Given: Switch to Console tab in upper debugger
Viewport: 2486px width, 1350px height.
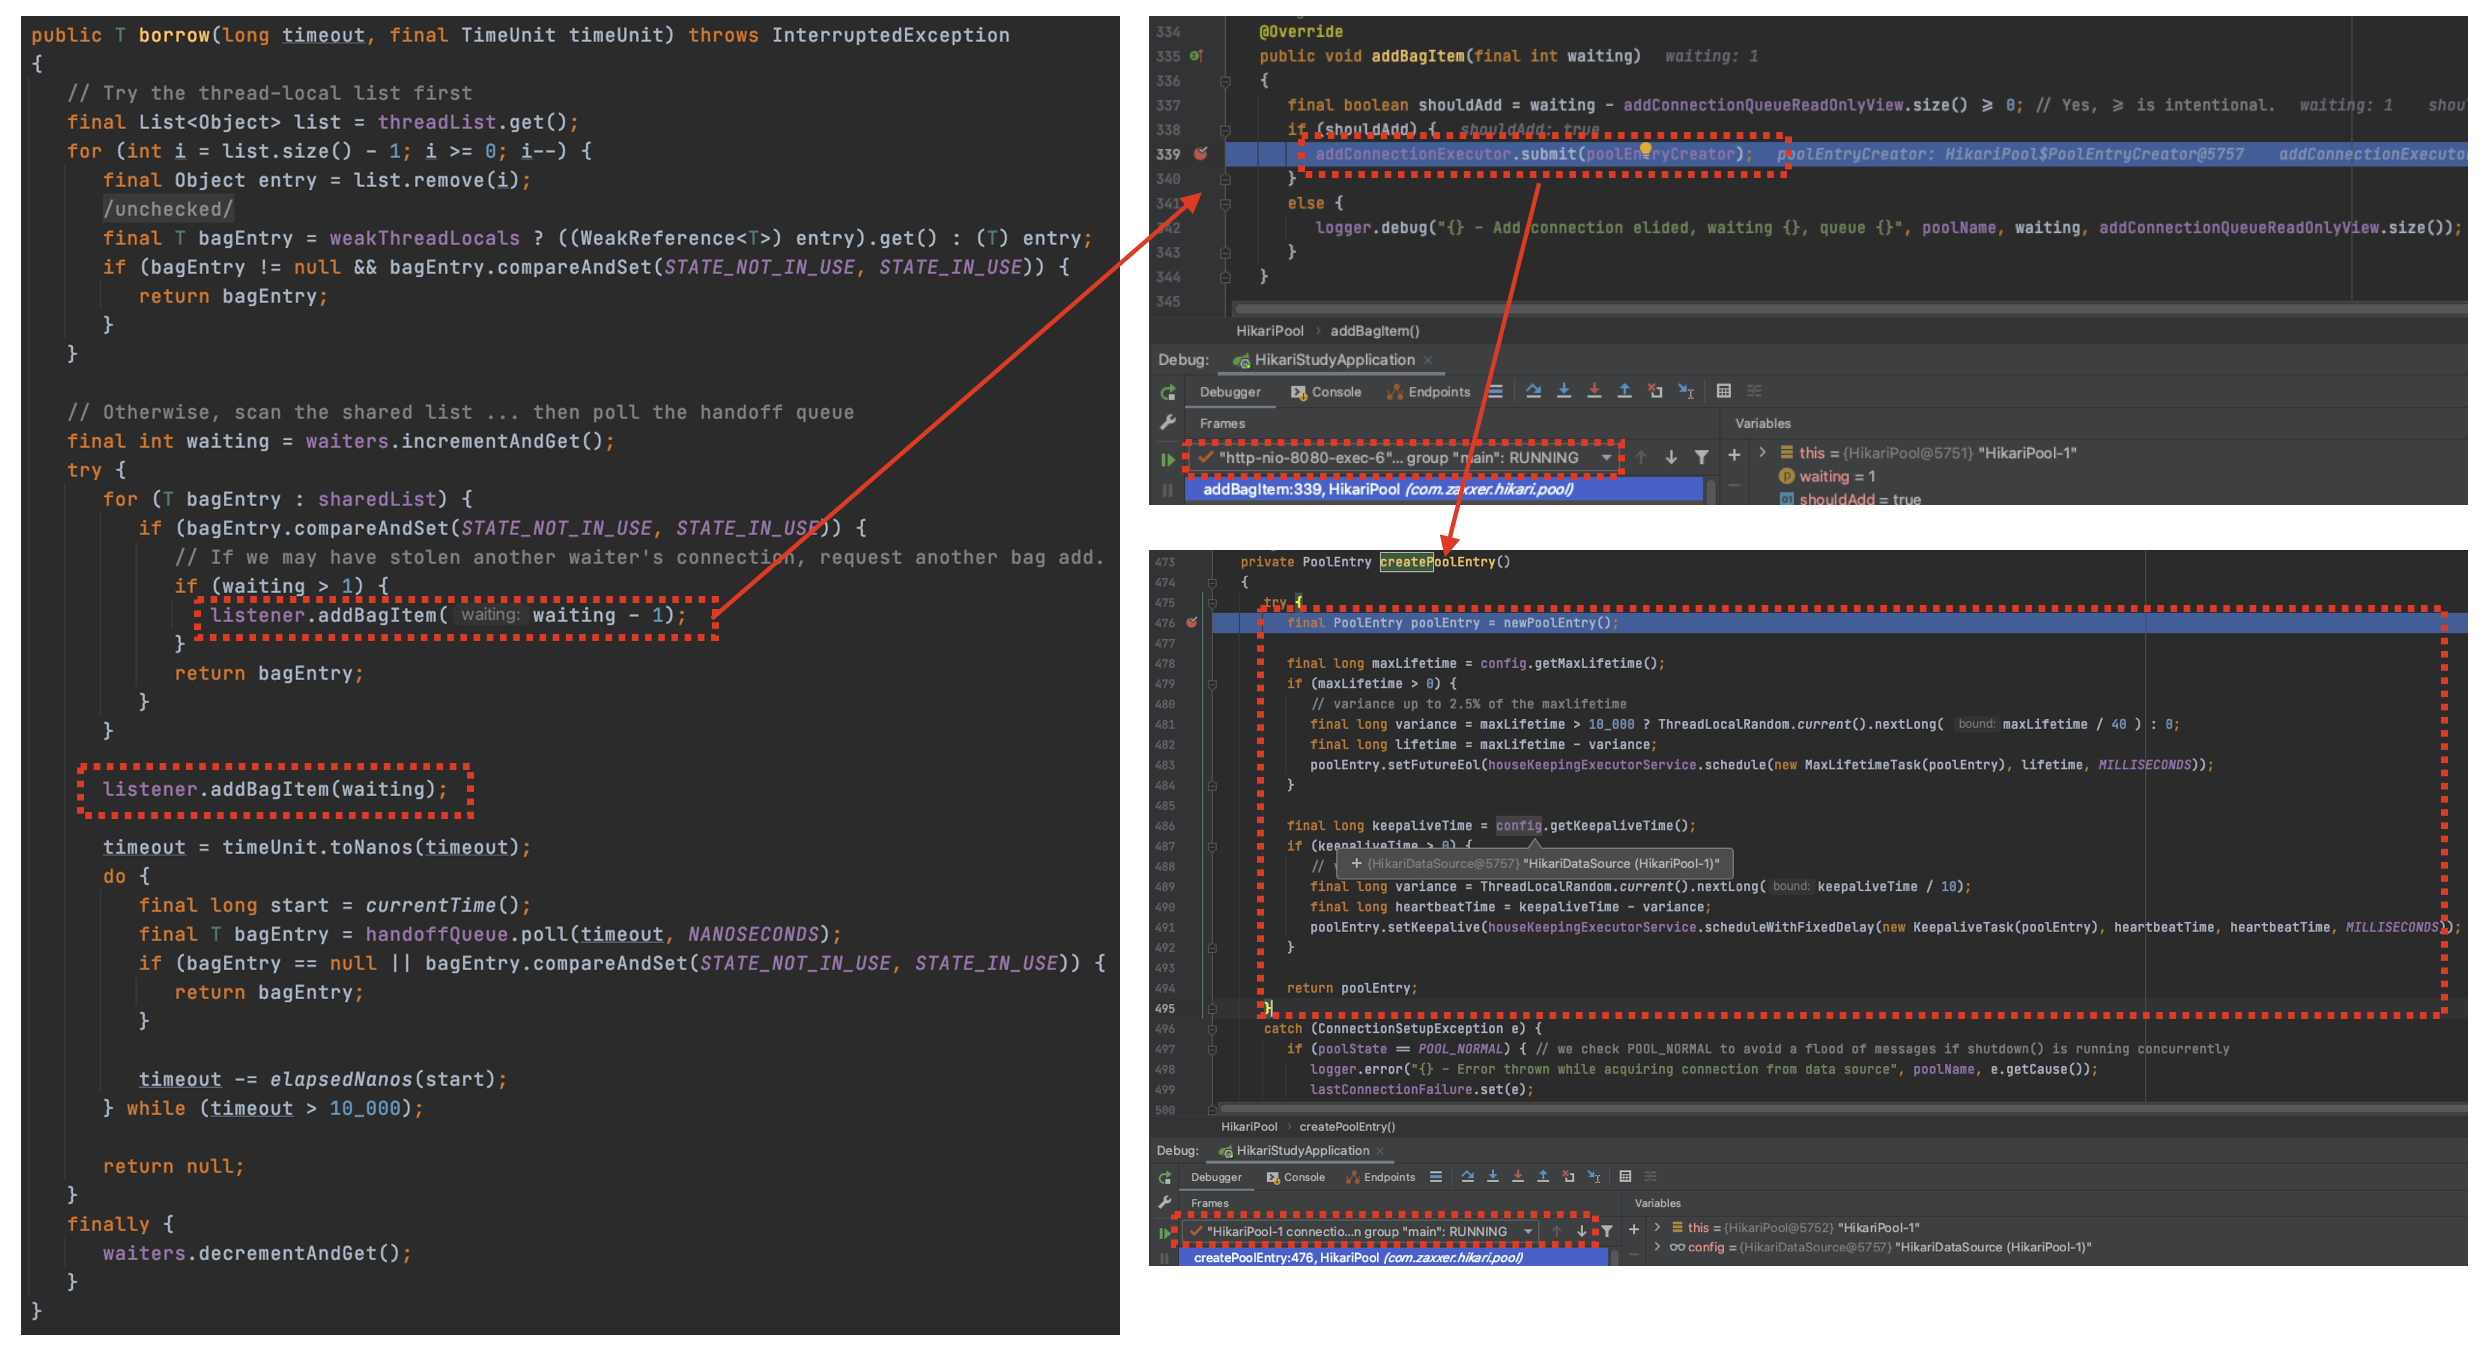Looking at the screenshot, I should [1327, 392].
